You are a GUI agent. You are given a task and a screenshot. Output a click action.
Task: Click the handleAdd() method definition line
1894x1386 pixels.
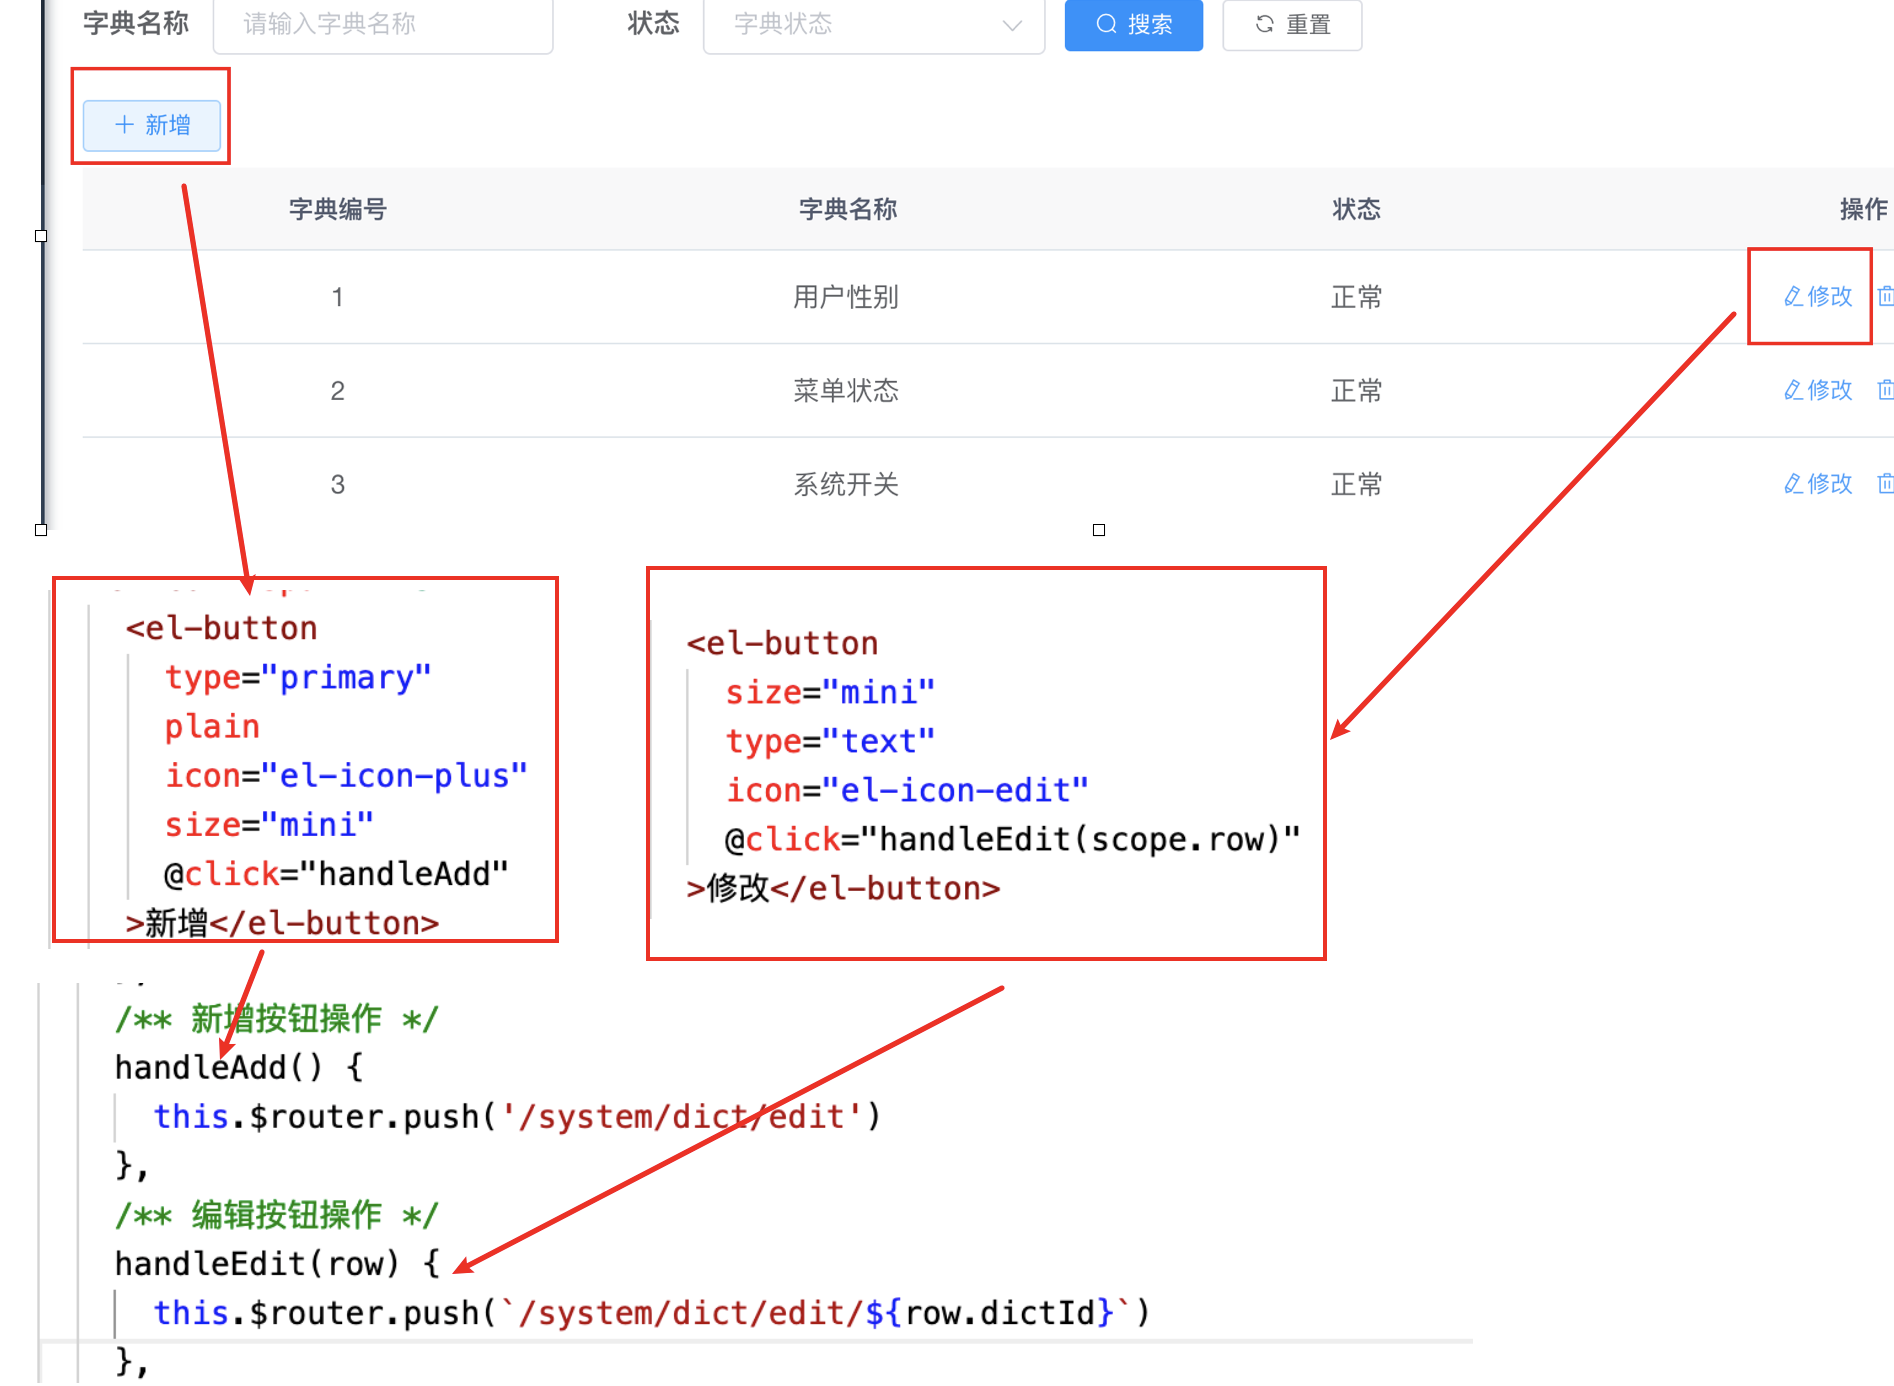239,1068
